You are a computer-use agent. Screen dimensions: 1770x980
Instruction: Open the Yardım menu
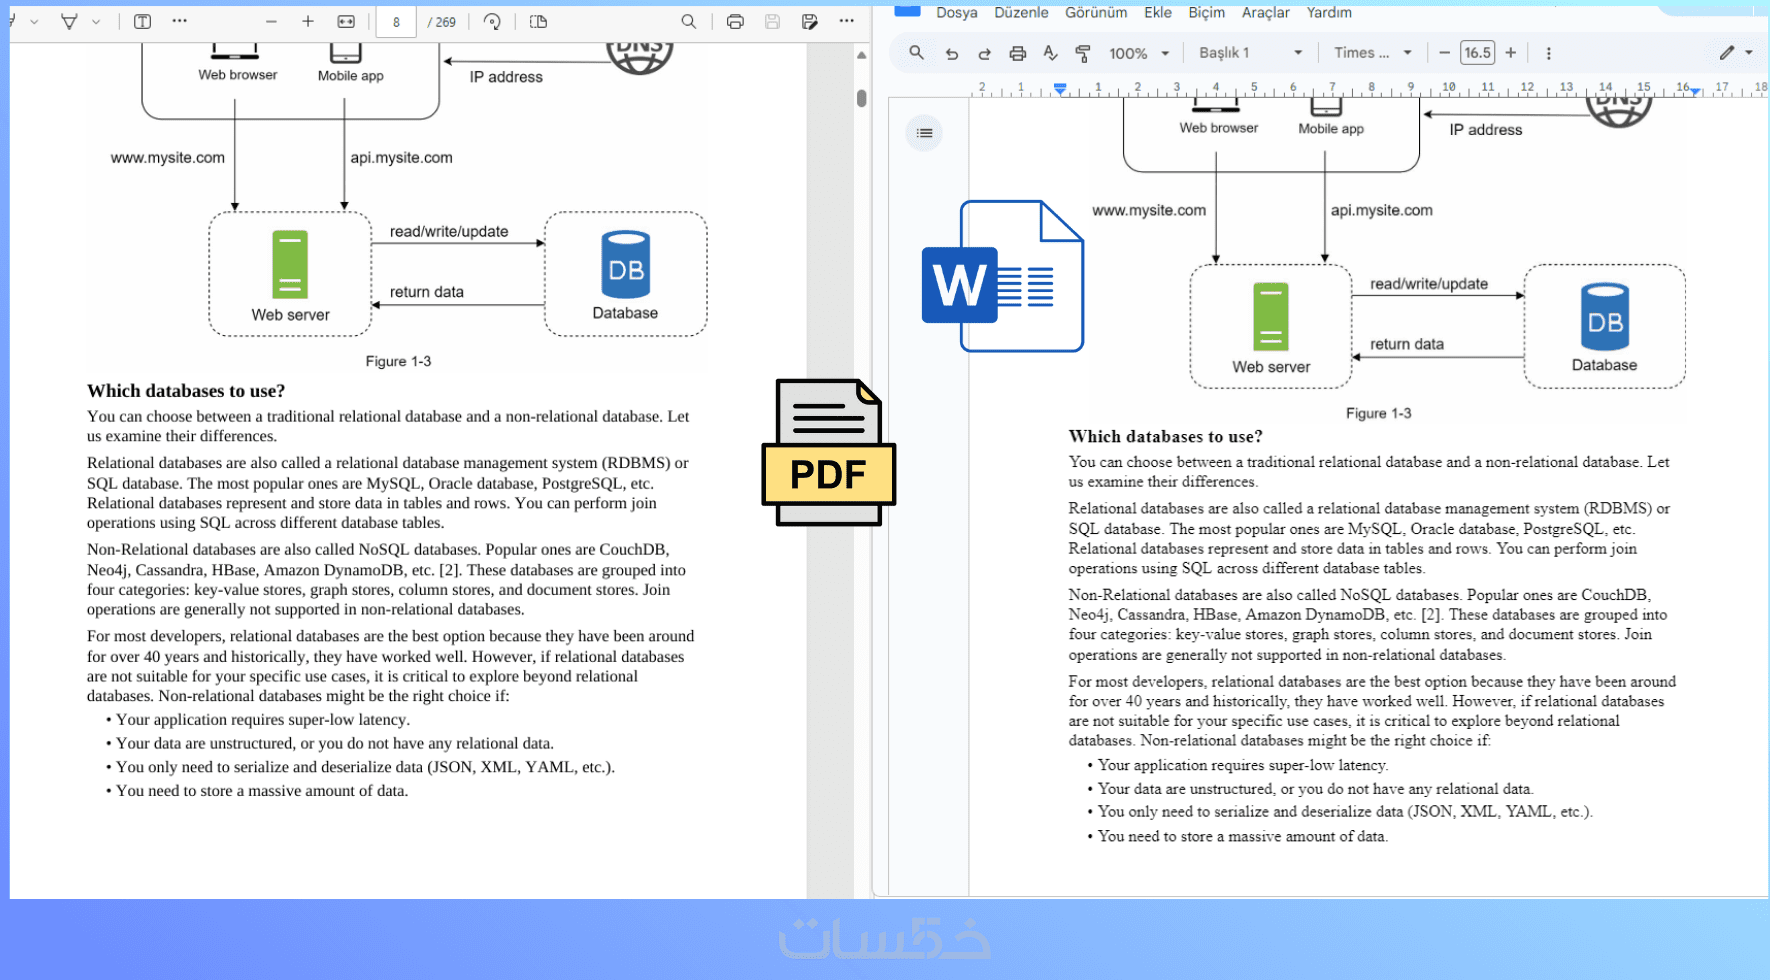coord(1329,13)
